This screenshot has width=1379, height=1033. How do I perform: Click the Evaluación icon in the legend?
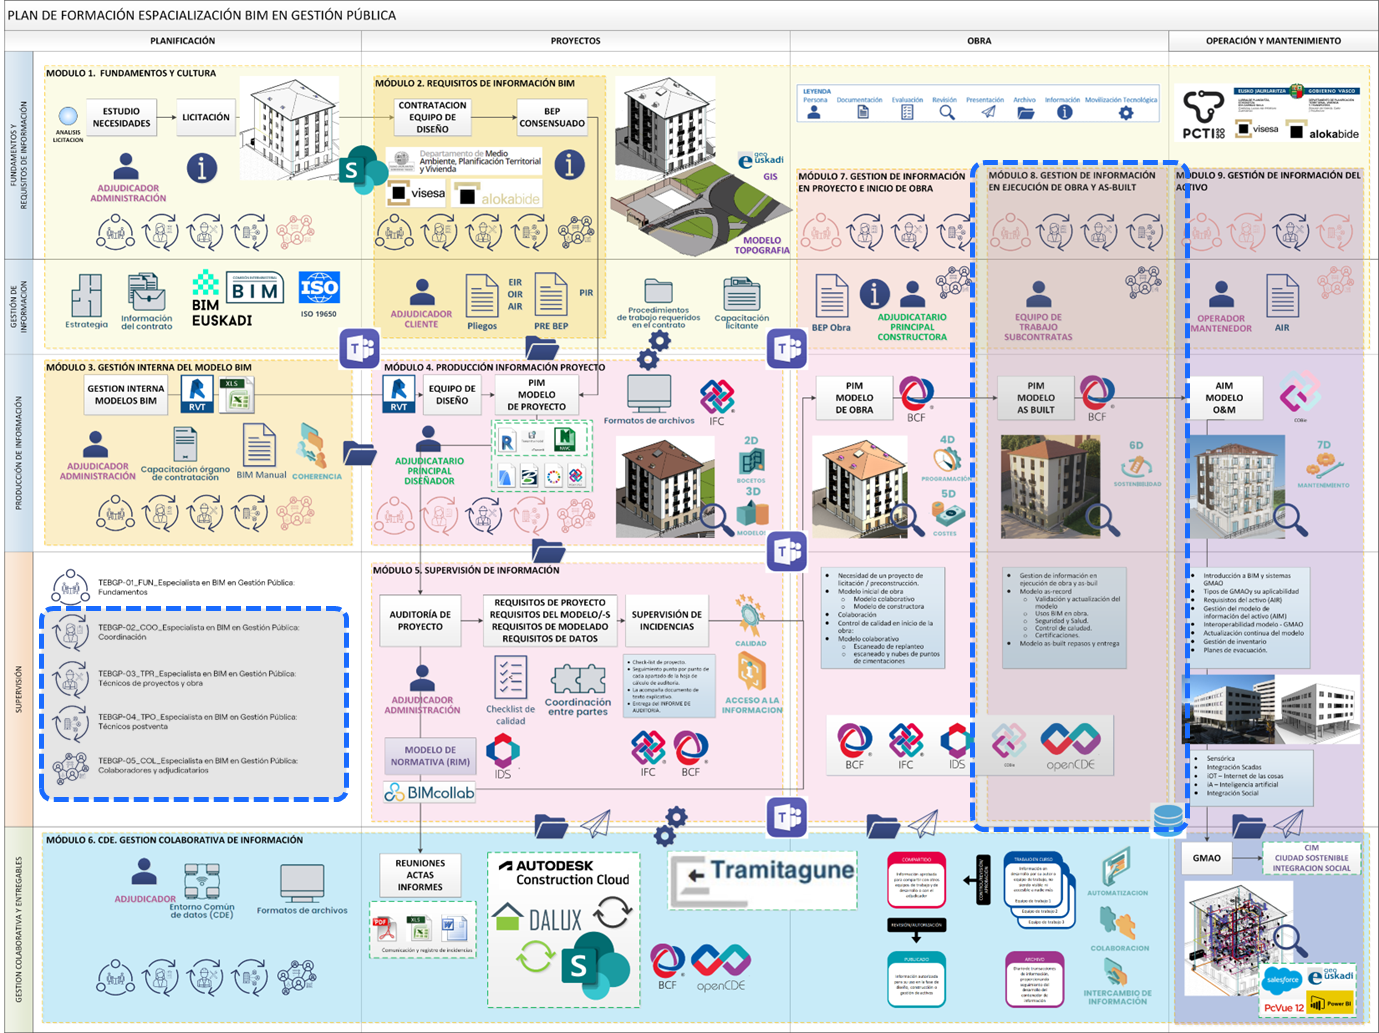coord(907,113)
